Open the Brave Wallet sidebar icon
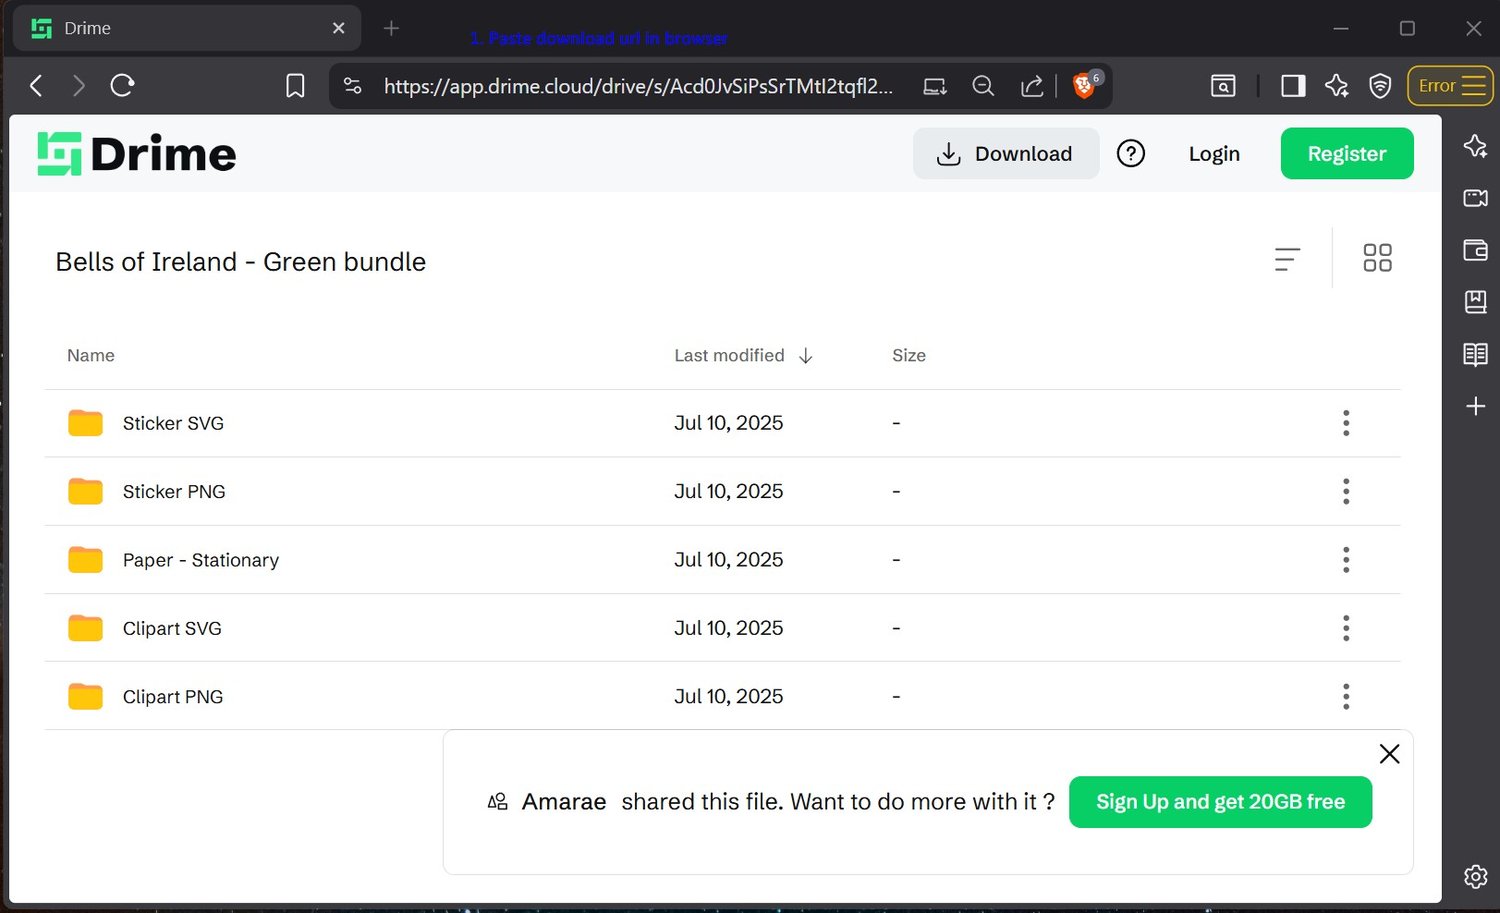The image size is (1500, 913). tap(1475, 250)
